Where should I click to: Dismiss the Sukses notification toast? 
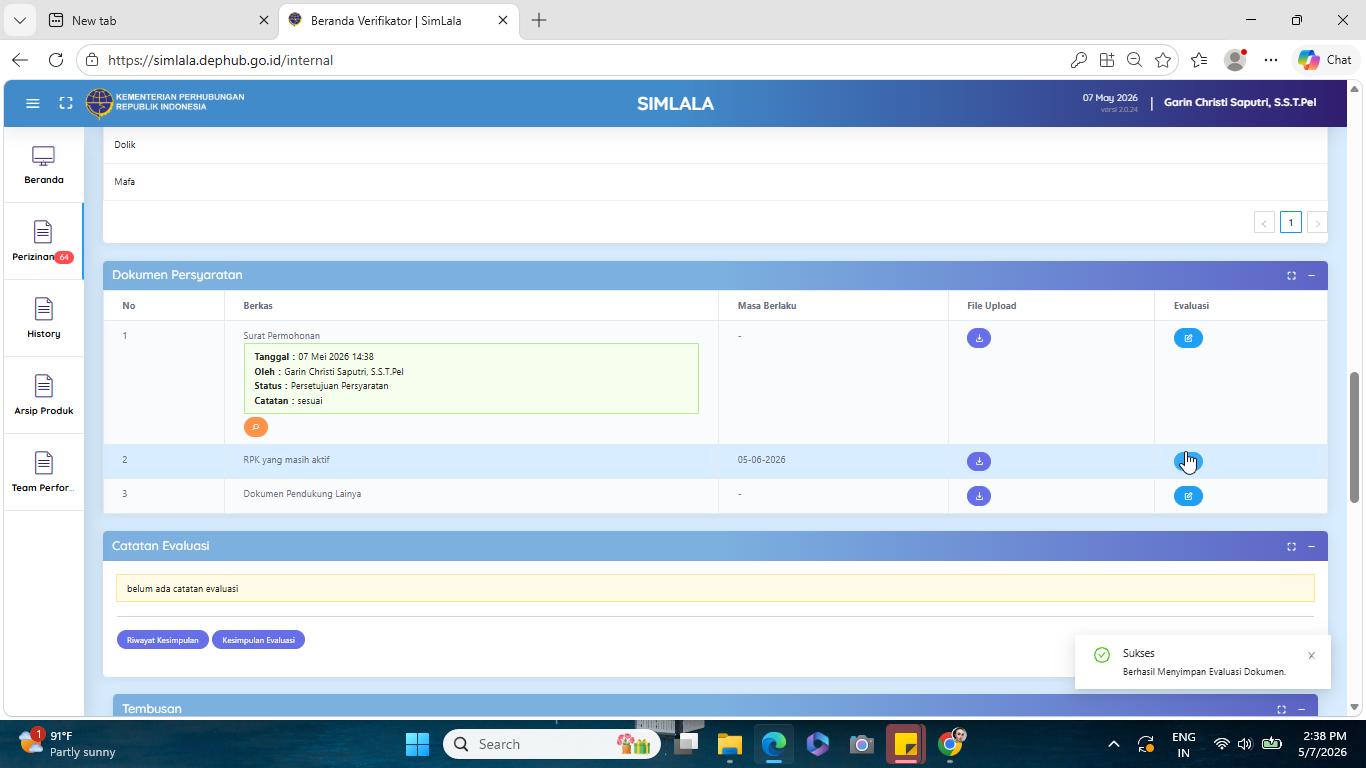pyautogui.click(x=1311, y=656)
